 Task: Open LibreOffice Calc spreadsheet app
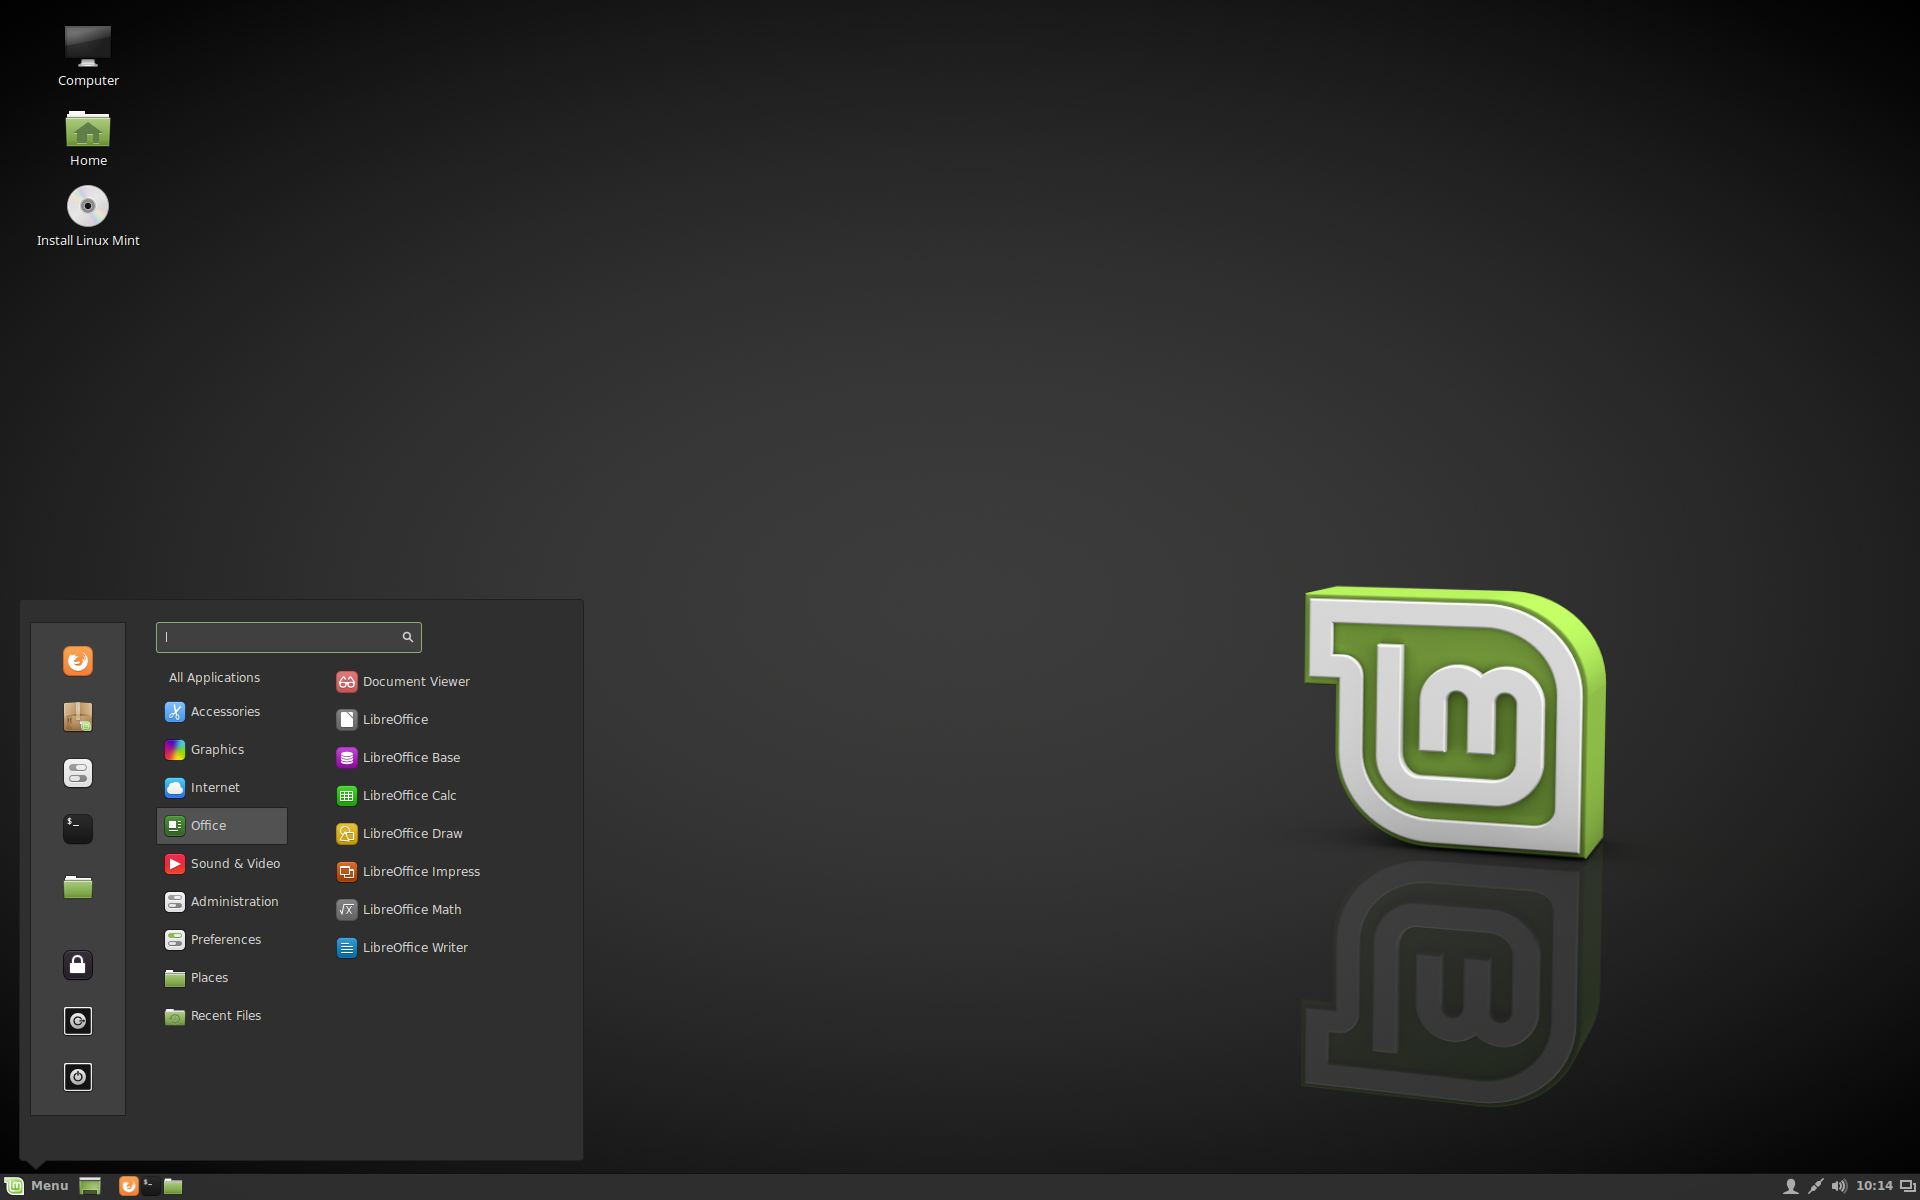(x=408, y=795)
